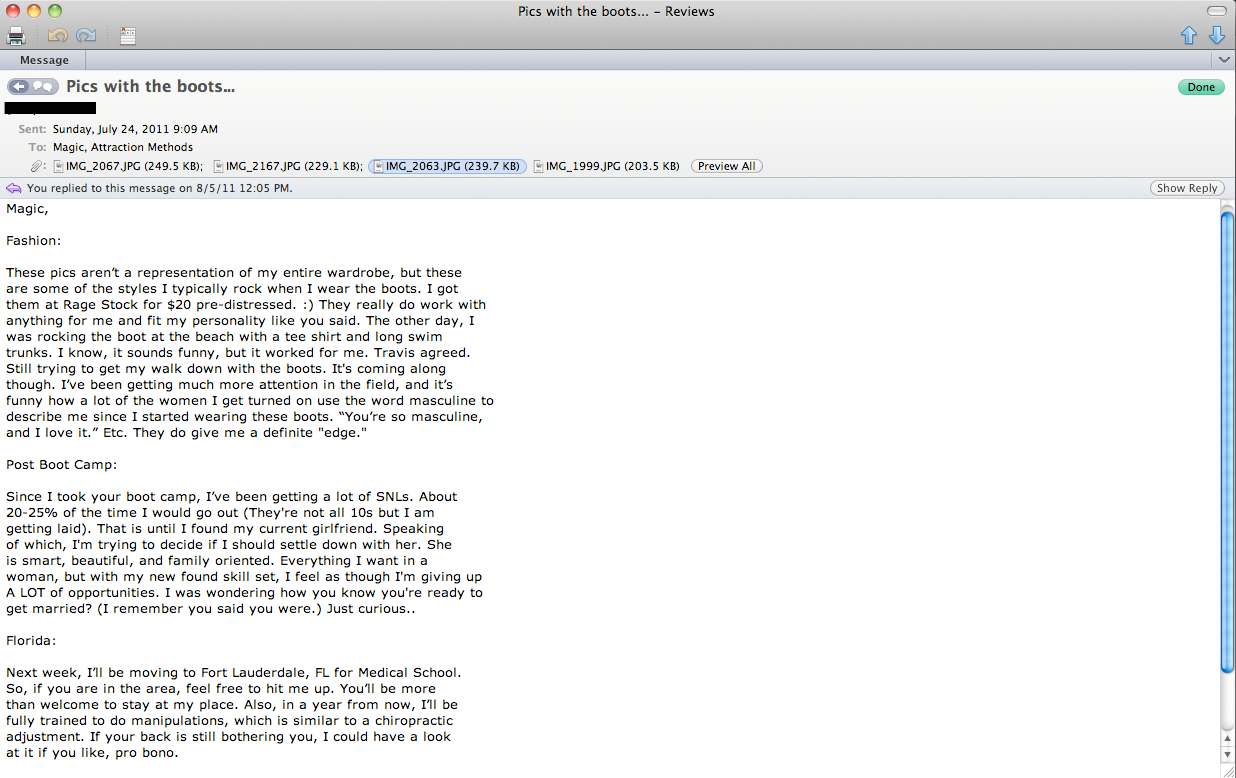Click the file icon of IMG_2167.JPG
This screenshot has height=778, width=1236.
point(219,166)
